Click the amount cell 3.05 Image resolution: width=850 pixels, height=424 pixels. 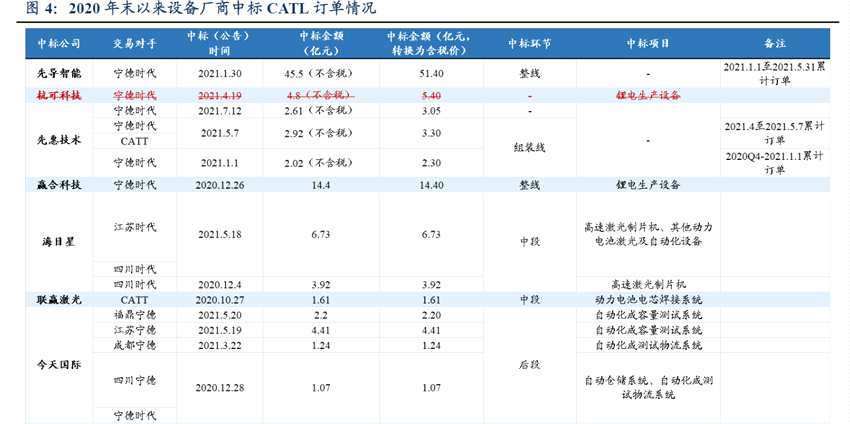431,111
